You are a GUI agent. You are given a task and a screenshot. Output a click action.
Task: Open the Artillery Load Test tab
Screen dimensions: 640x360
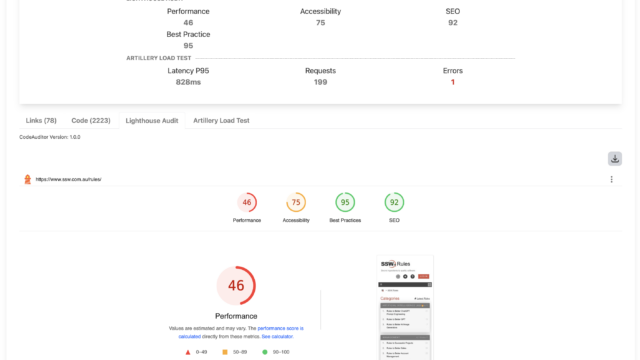click(221, 120)
